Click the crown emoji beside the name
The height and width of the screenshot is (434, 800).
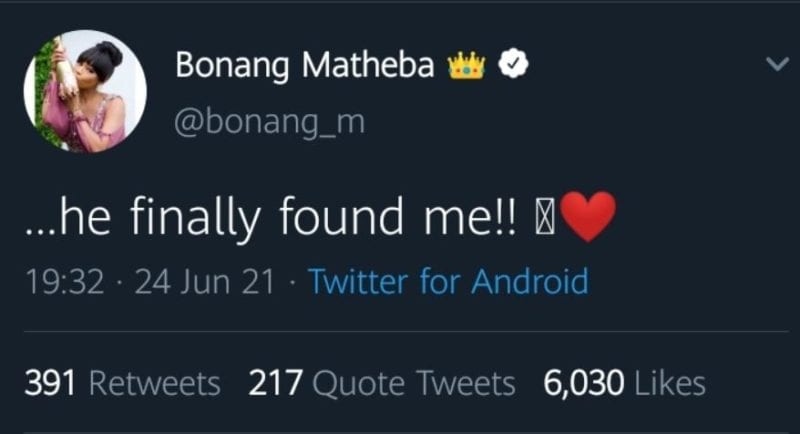tap(466, 64)
